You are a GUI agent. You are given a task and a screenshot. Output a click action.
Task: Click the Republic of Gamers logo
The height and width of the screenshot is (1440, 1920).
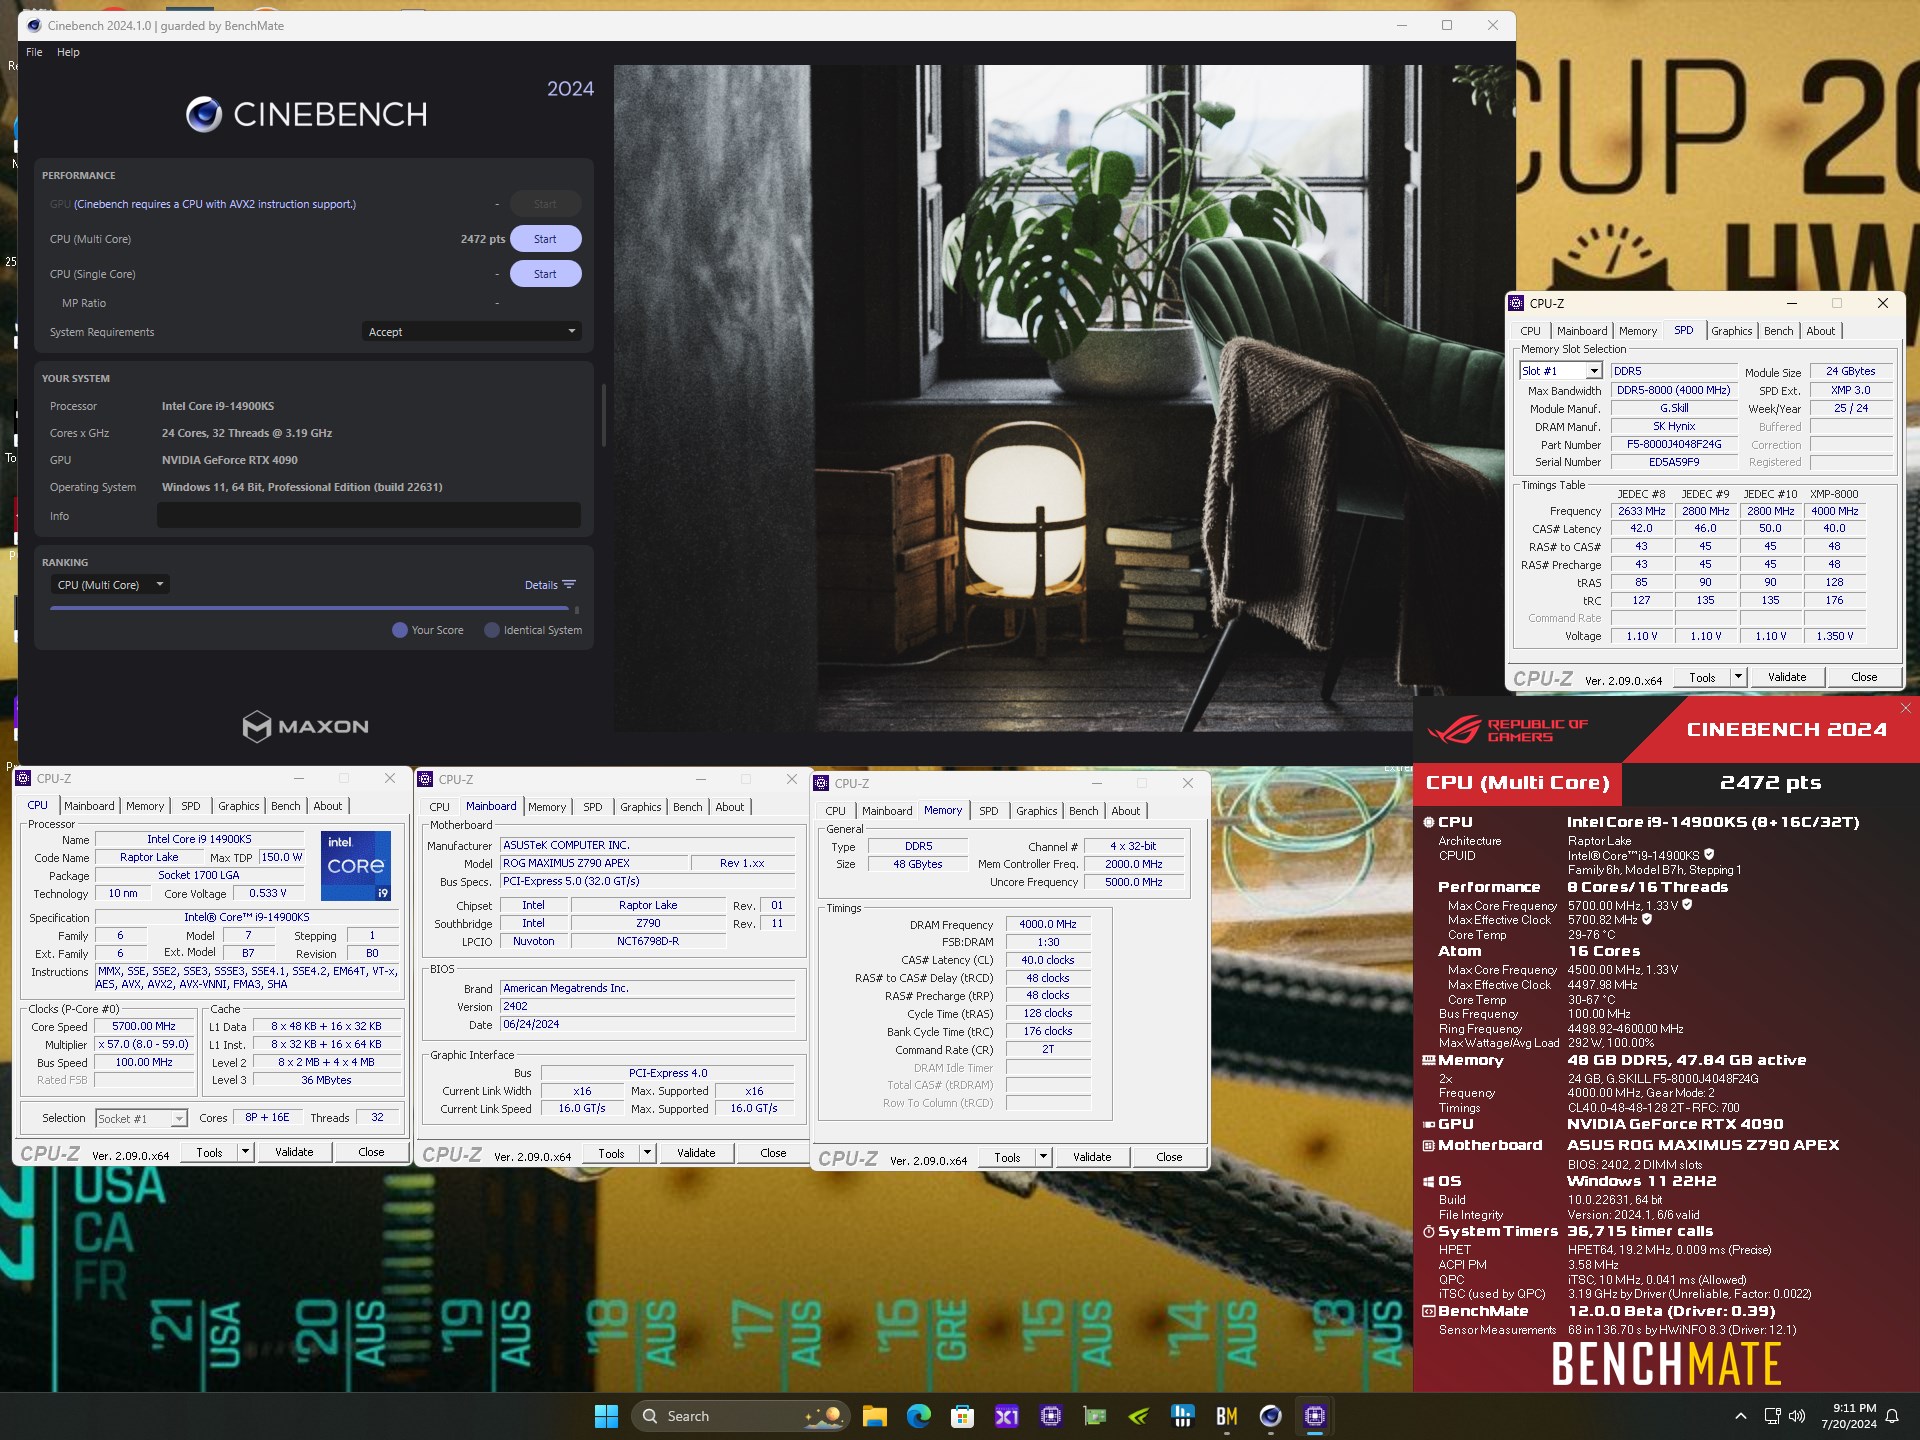pos(1508,730)
